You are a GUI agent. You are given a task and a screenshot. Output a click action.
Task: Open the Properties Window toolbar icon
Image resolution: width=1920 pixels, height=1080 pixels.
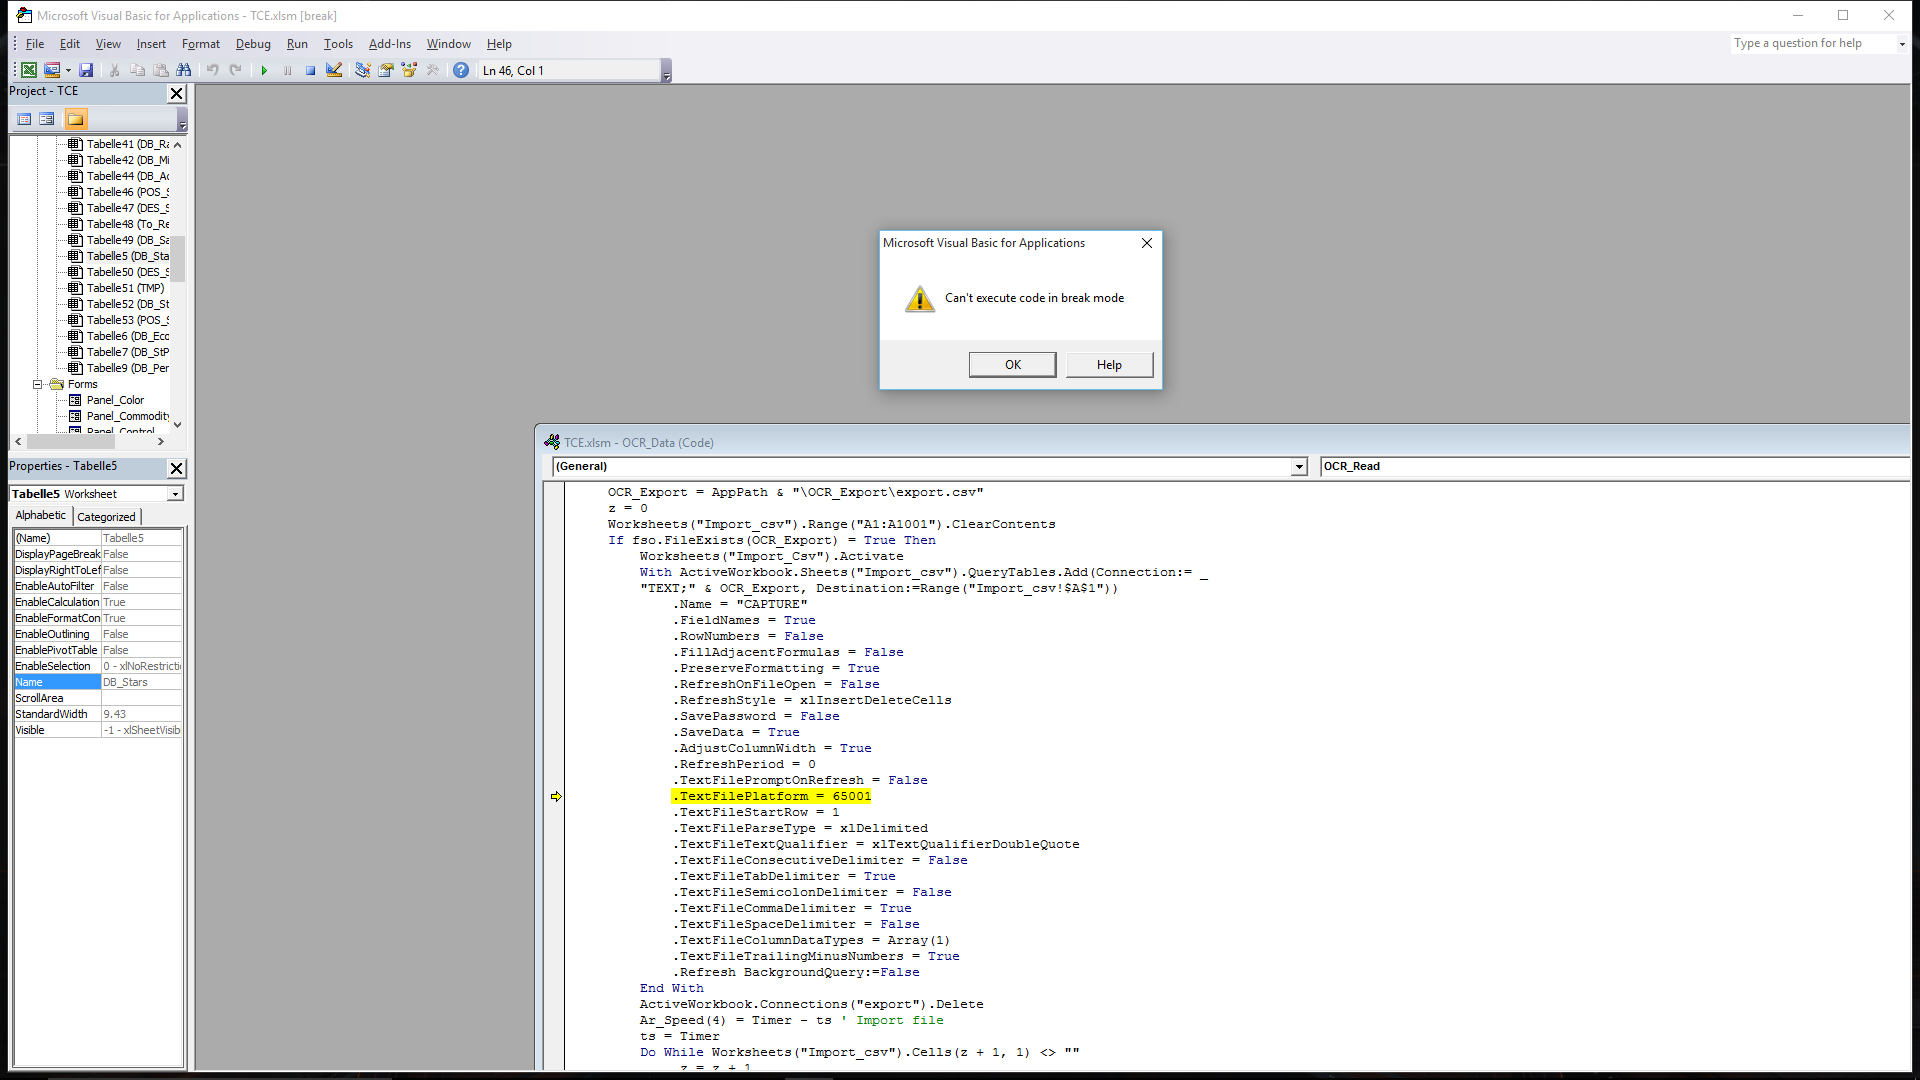tap(385, 70)
